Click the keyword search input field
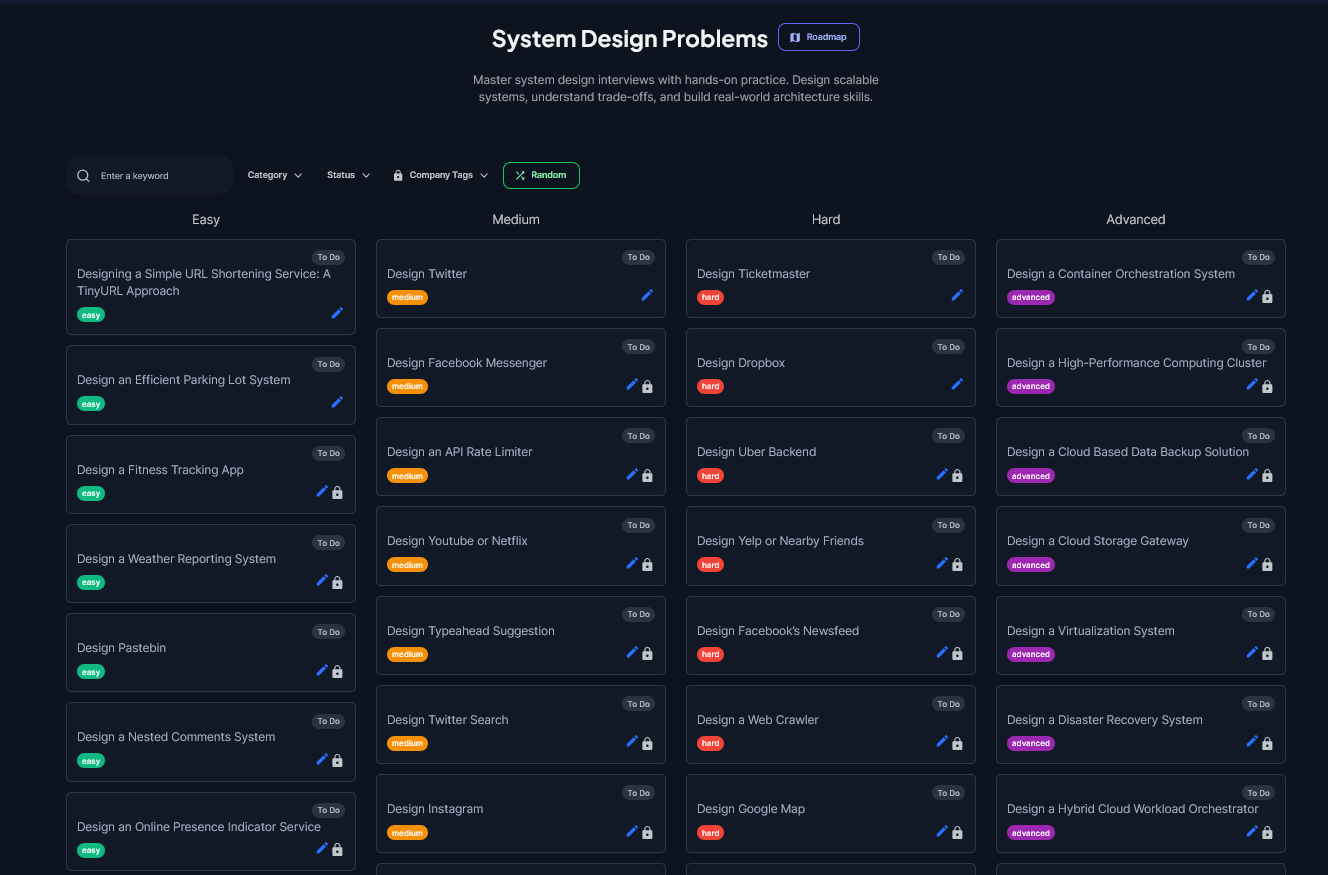This screenshot has width=1328, height=875. coord(150,176)
